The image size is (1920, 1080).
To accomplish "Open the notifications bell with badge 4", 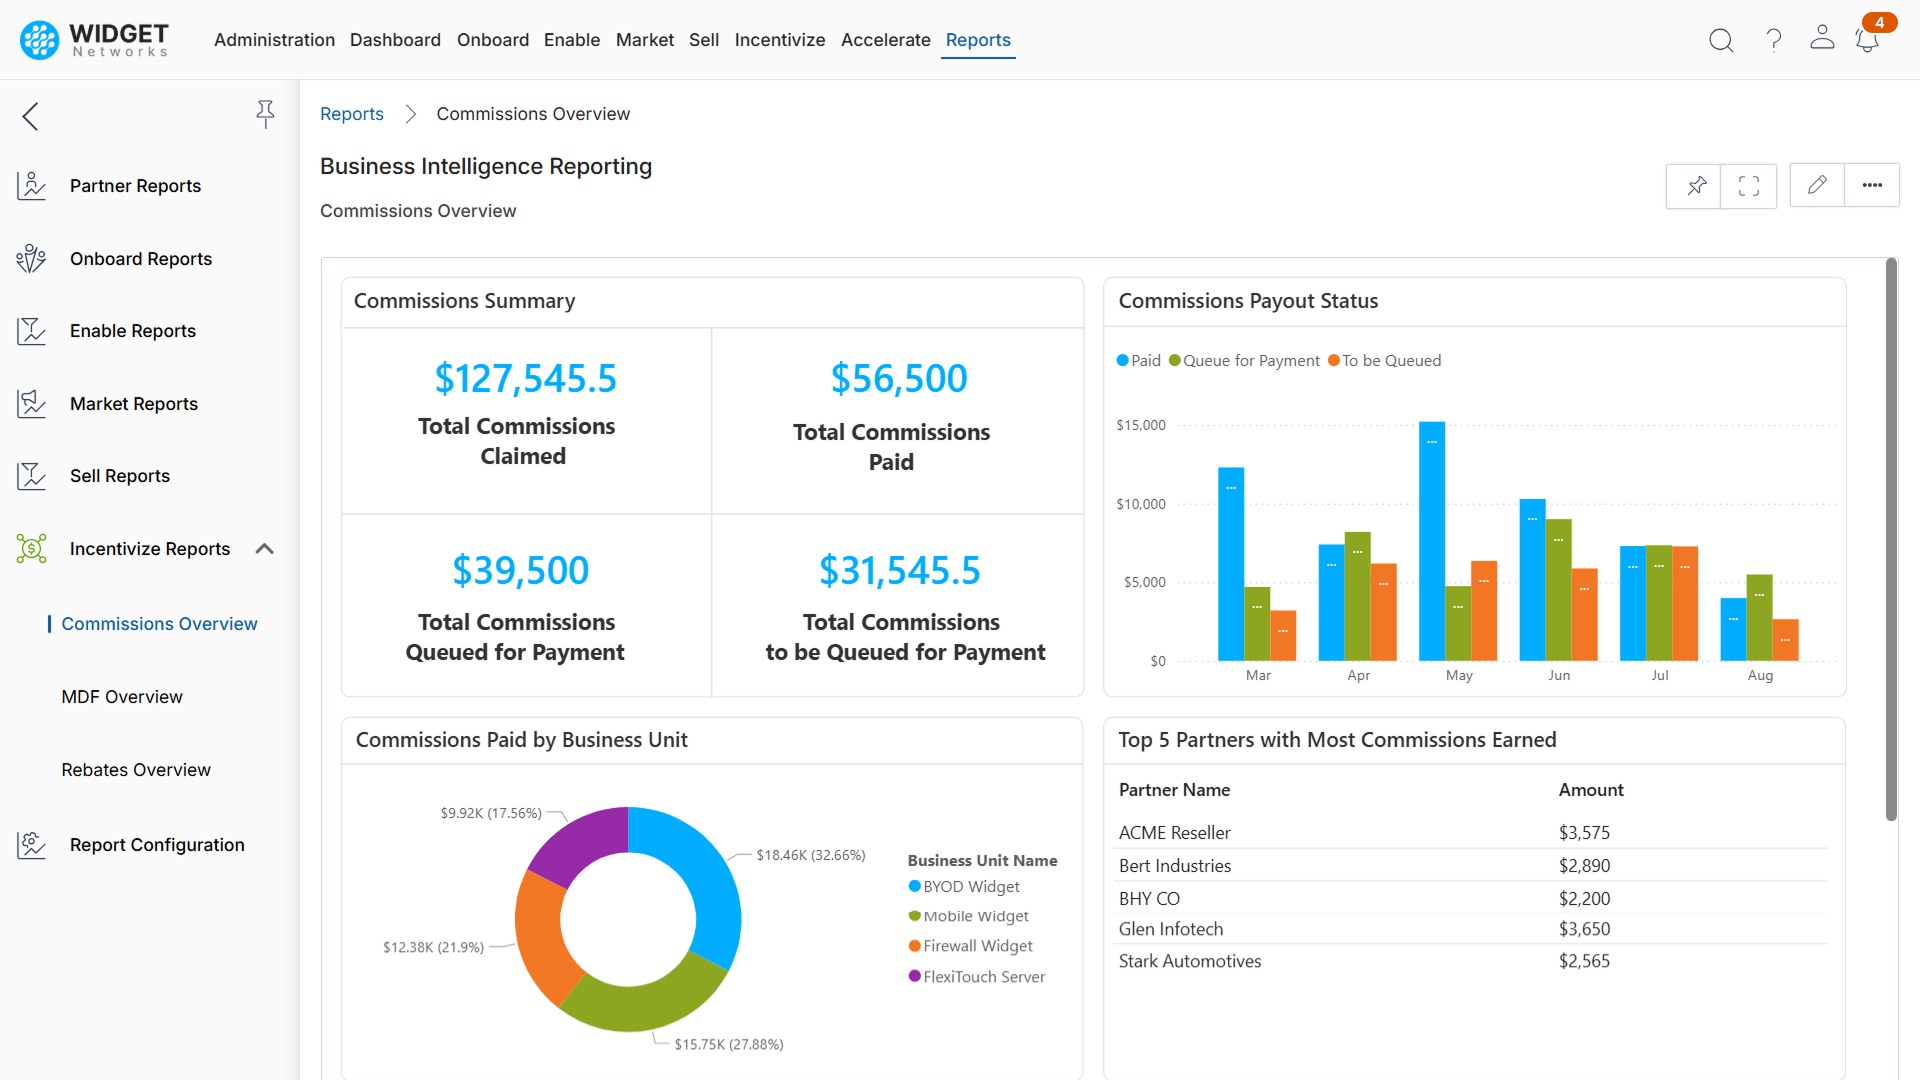I will coord(1866,40).
